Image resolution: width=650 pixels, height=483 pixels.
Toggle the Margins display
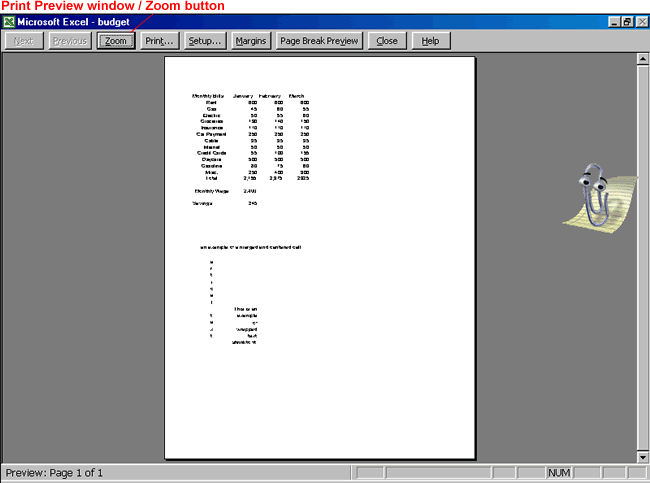click(x=250, y=41)
